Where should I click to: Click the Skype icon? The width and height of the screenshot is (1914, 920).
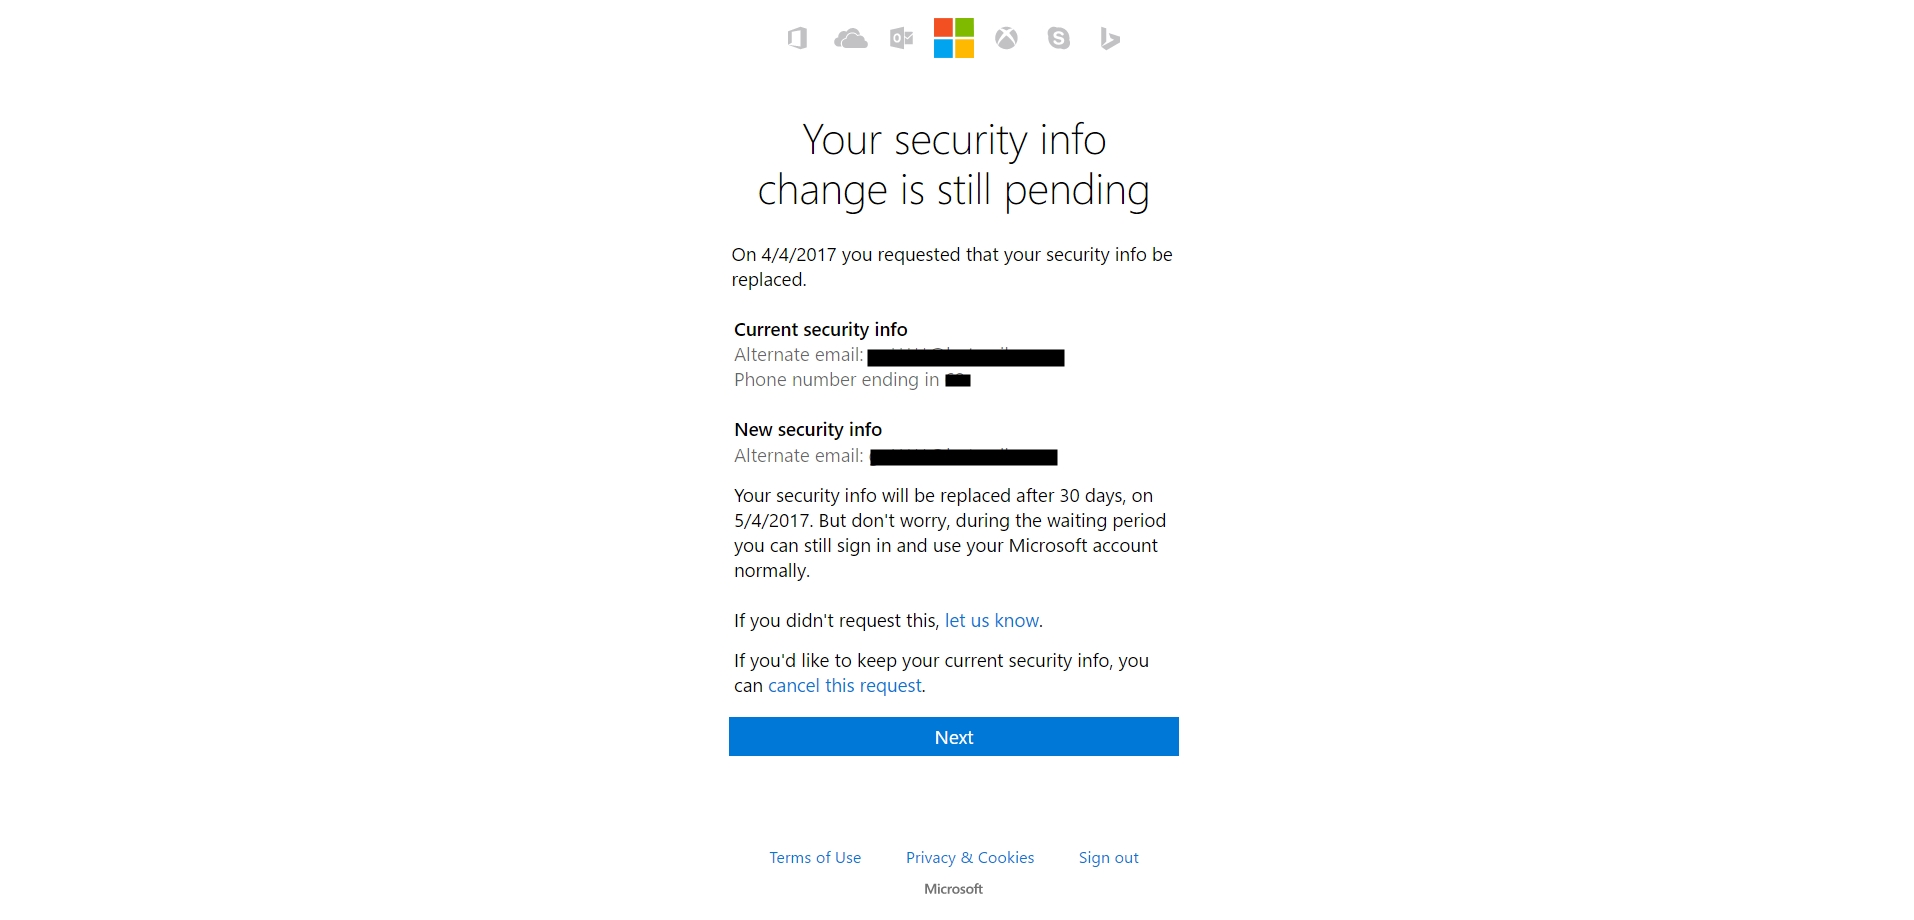click(x=1058, y=39)
